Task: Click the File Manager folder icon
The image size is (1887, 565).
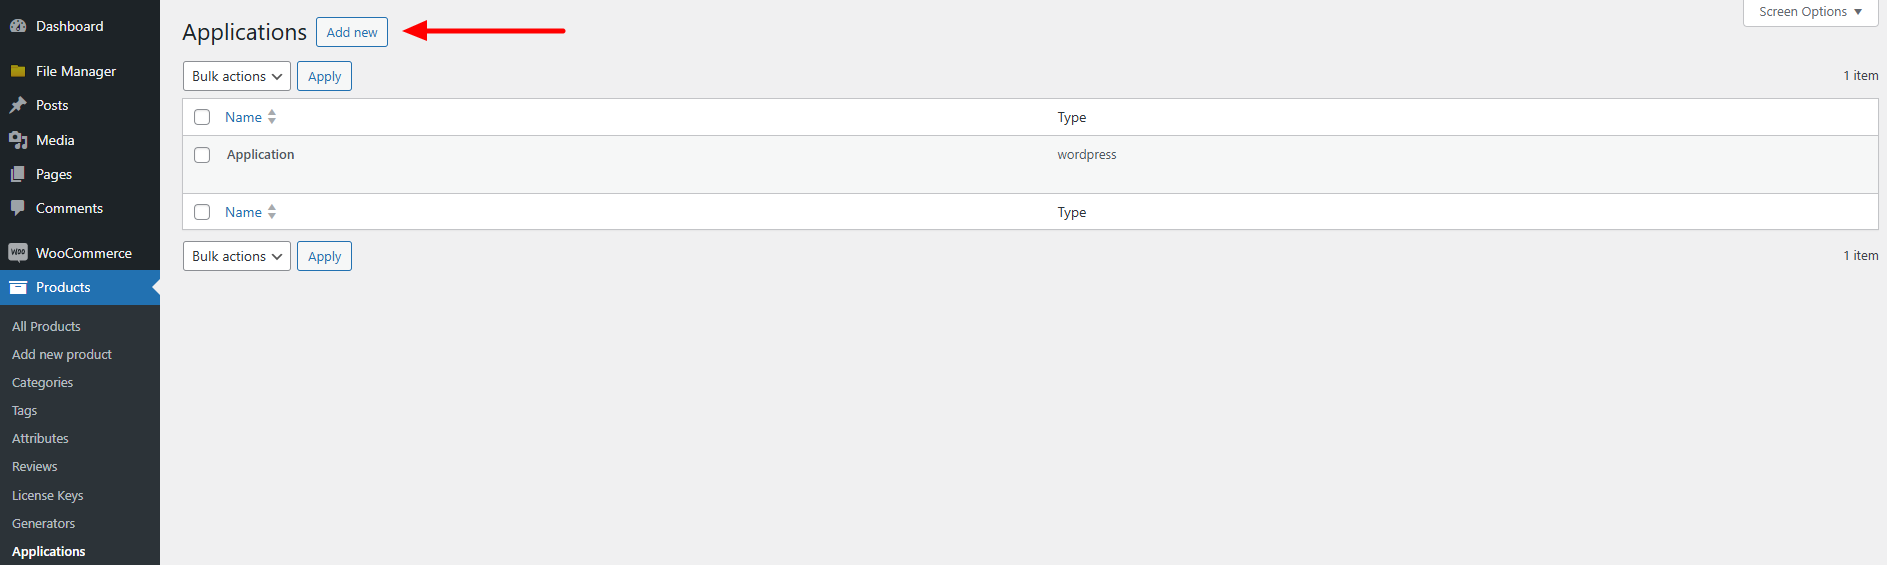Action: (18, 71)
